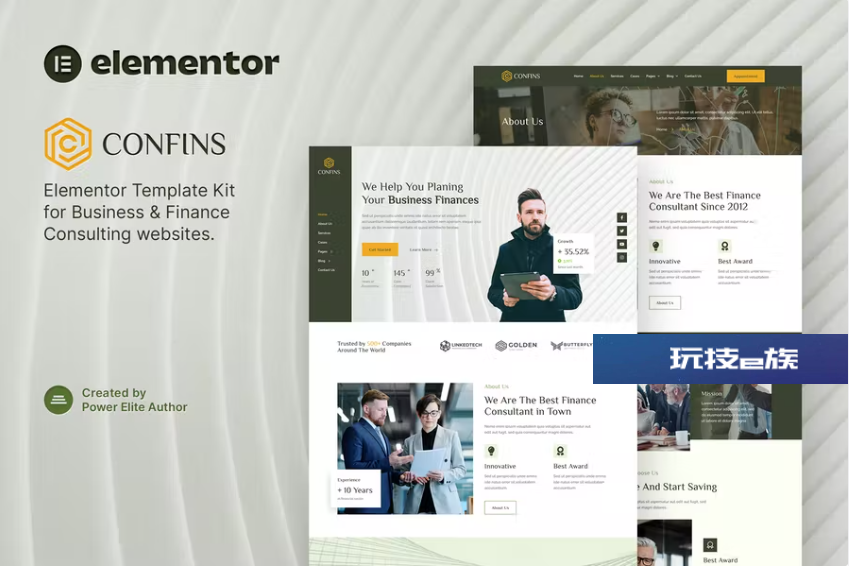Image resolution: width=849 pixels, height=566 pixels.
Task: Click the '99' client satisfaction stat
Action: click(434, 276)
